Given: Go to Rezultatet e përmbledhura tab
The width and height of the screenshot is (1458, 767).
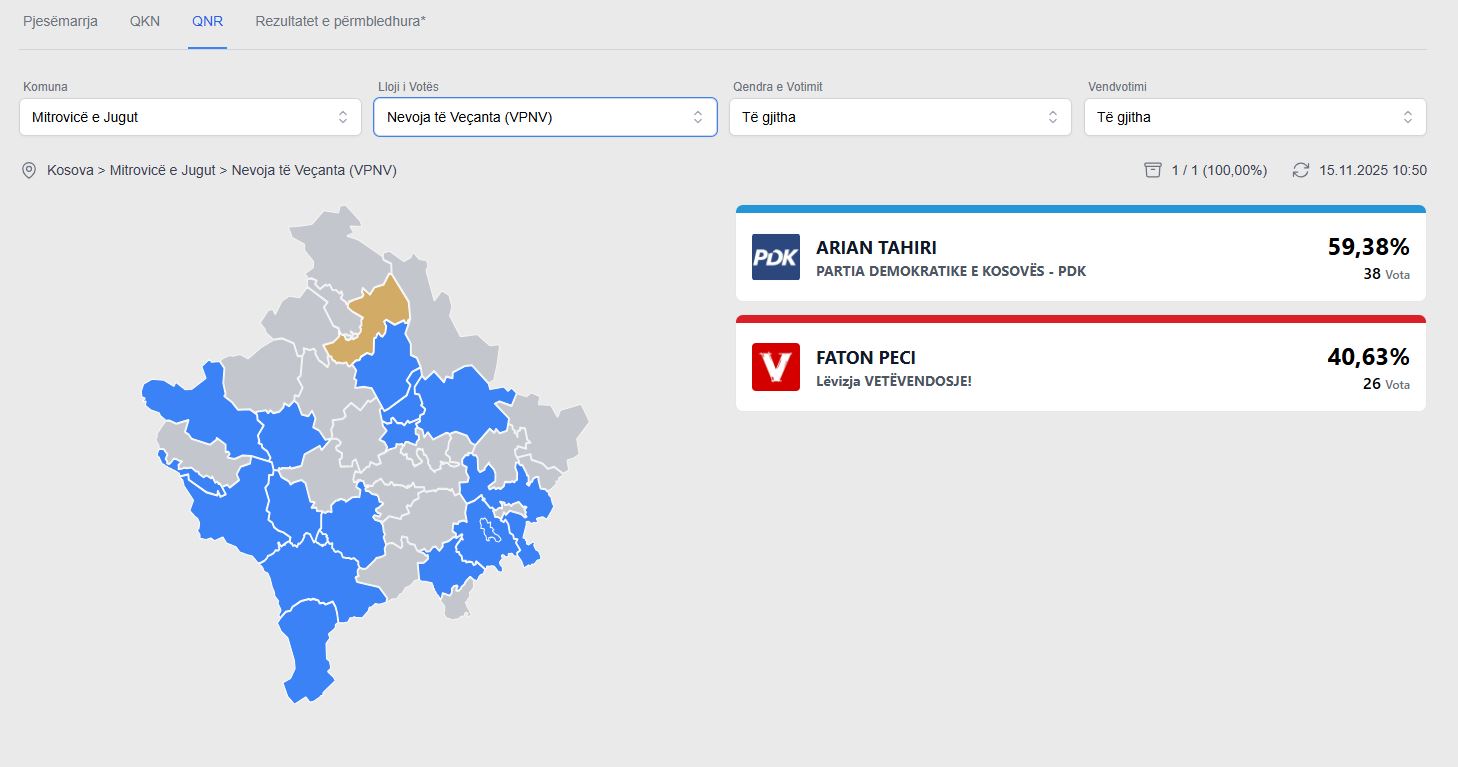Looking at the screenshot, I should 340,21.
